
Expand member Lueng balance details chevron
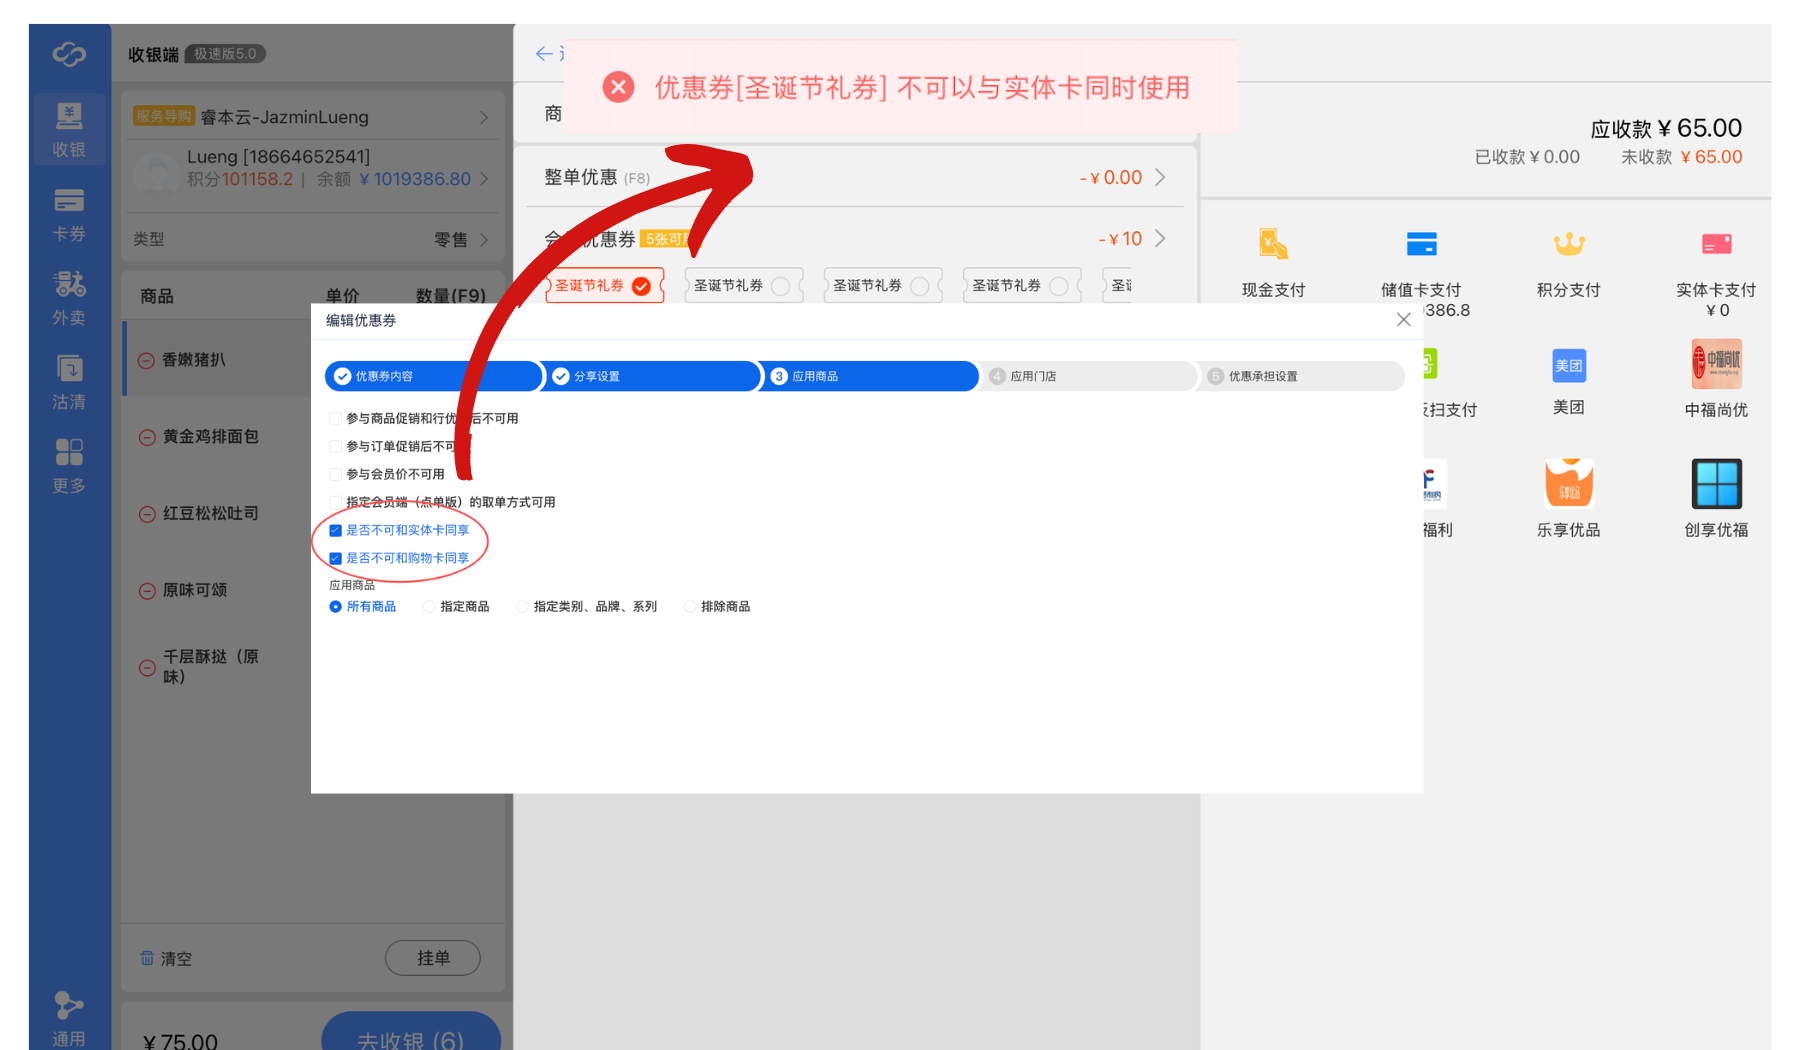484,179
